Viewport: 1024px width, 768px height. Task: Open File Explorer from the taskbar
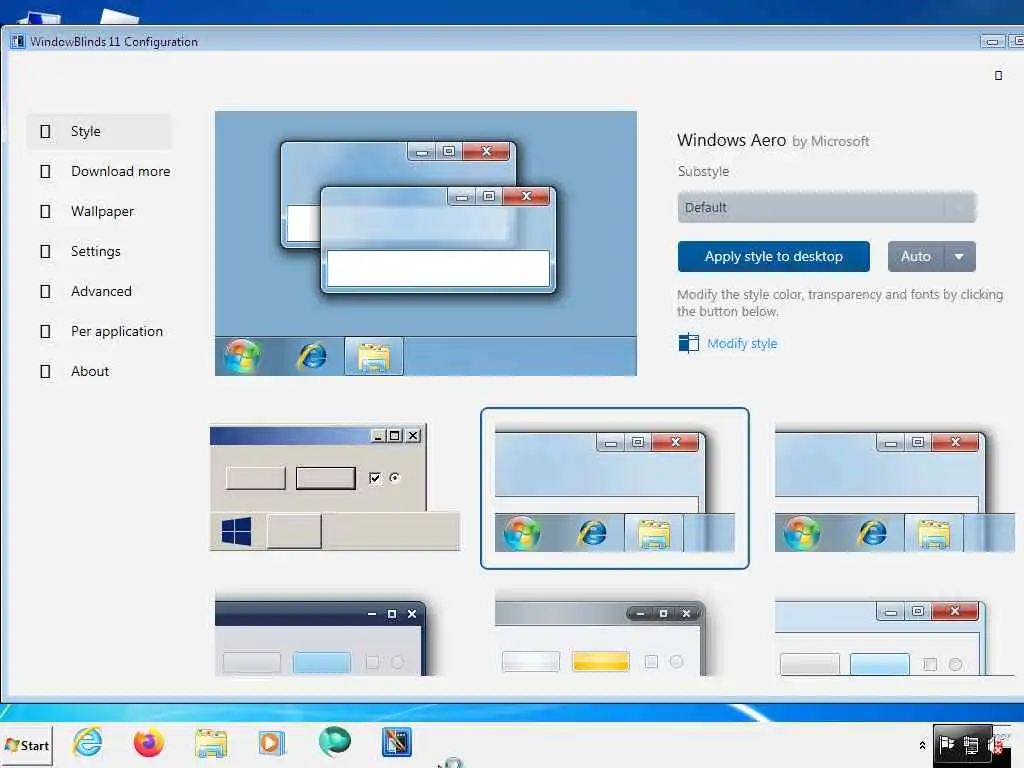click(211, 743)
